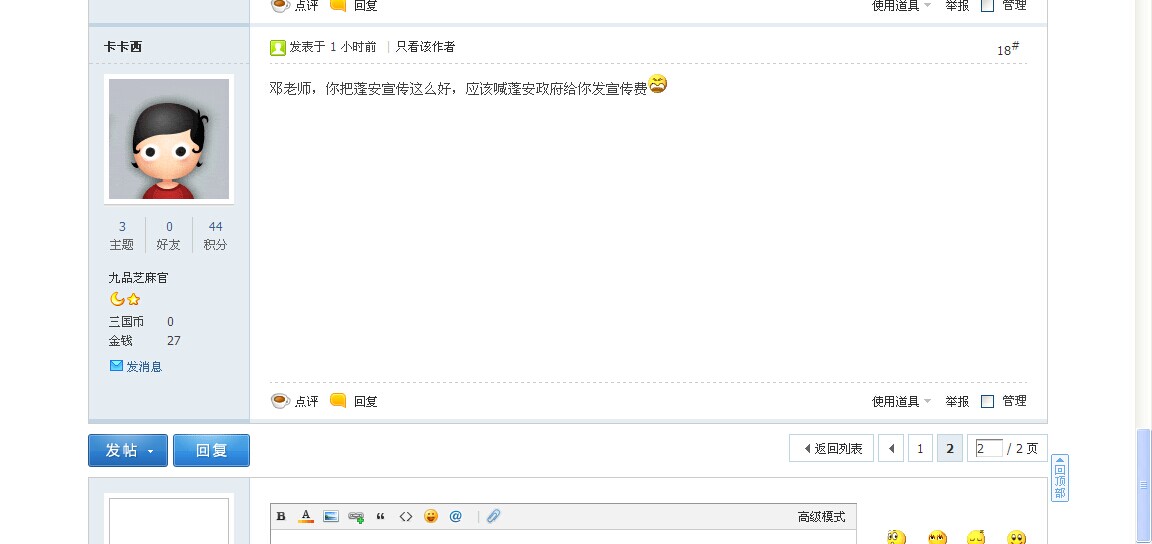1152x544 pixels.
Task: Toggle bold formatting in the reply editor
Action: click(x=281, y=516)
